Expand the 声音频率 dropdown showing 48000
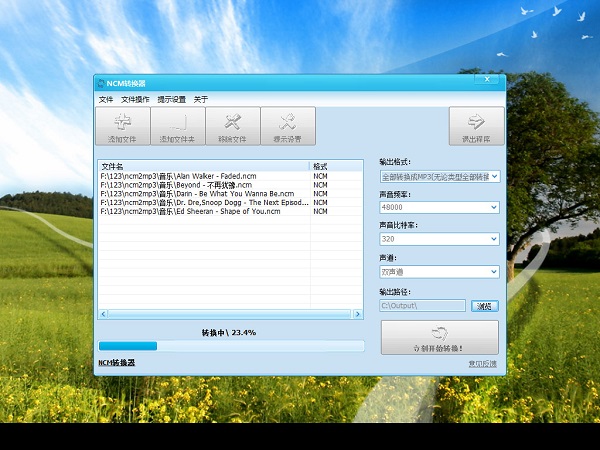Image resolution: width=600 pixels, height=450 pixels. (x=439, y=208)
